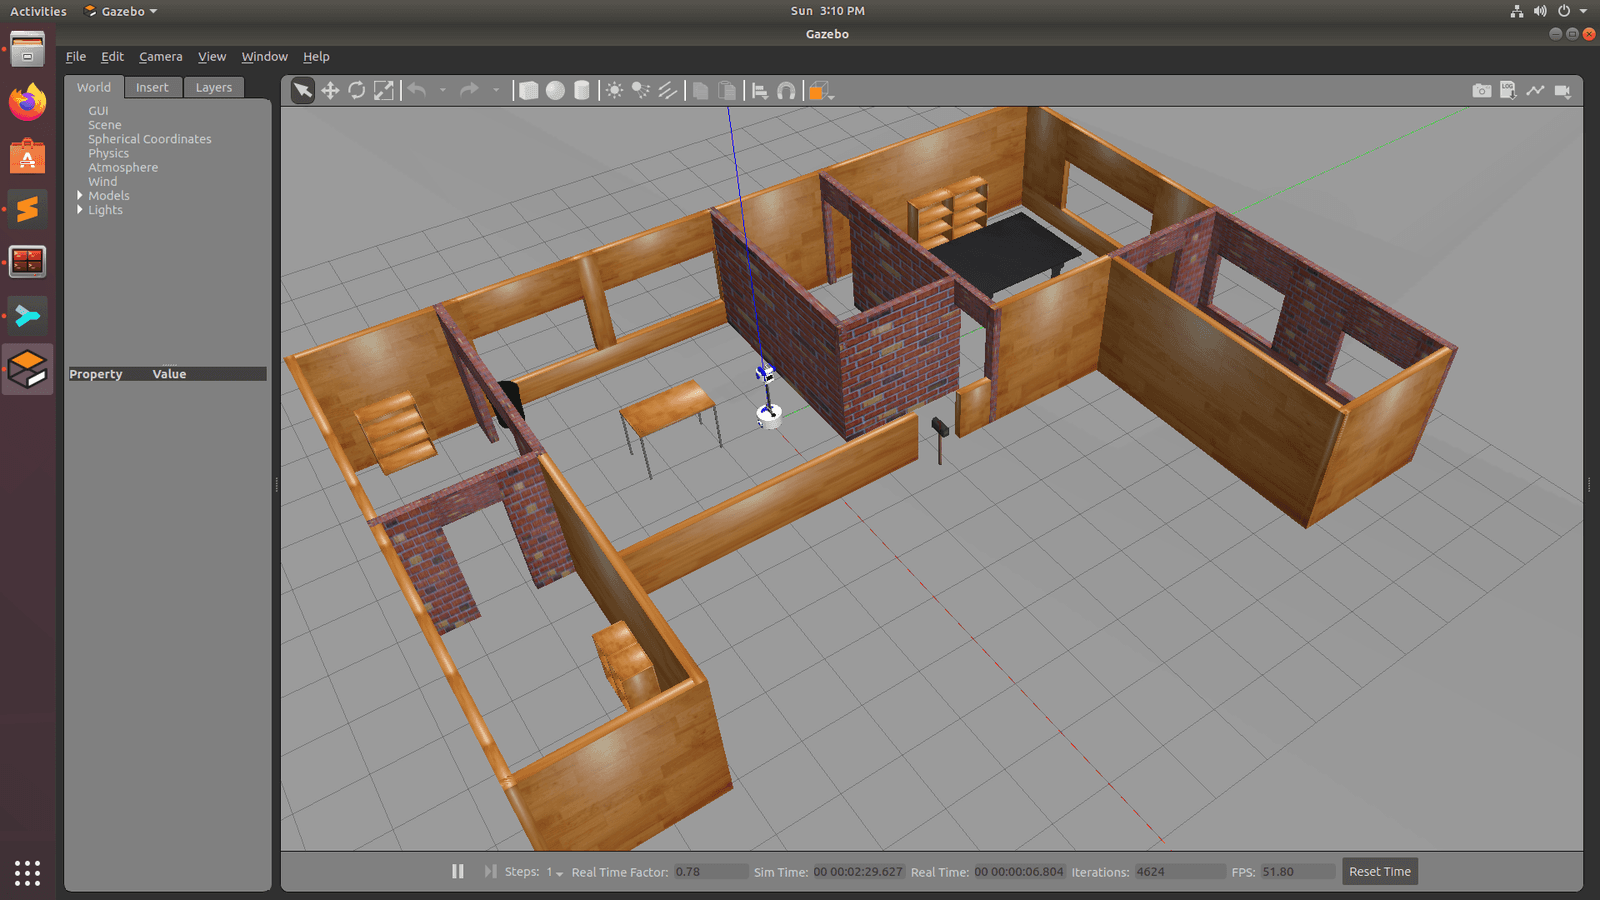Expand the Models tree item

pyautogui.click(x=80, y=196)
